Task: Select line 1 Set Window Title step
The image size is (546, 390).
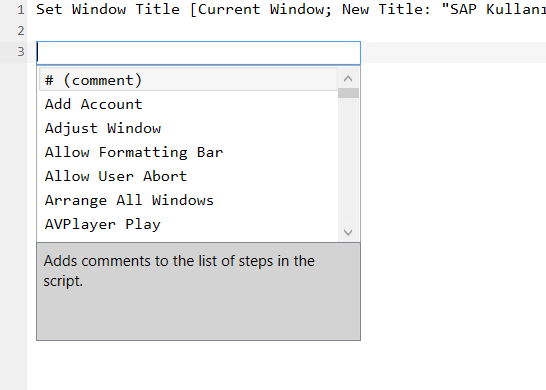Action: pyautogui.click(x=291, y=9)
